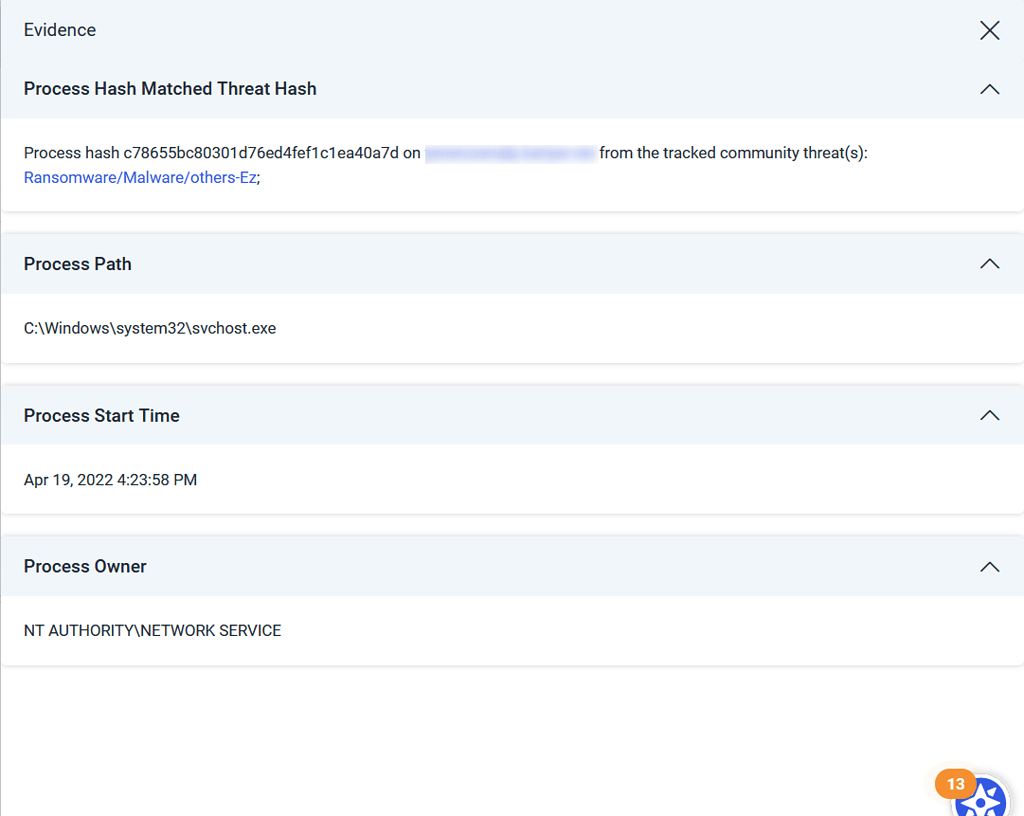This screenshot has height=816, width=1024.
Task: Collapse the Process Owner section chevron
Action: click(x=989, y=566)
